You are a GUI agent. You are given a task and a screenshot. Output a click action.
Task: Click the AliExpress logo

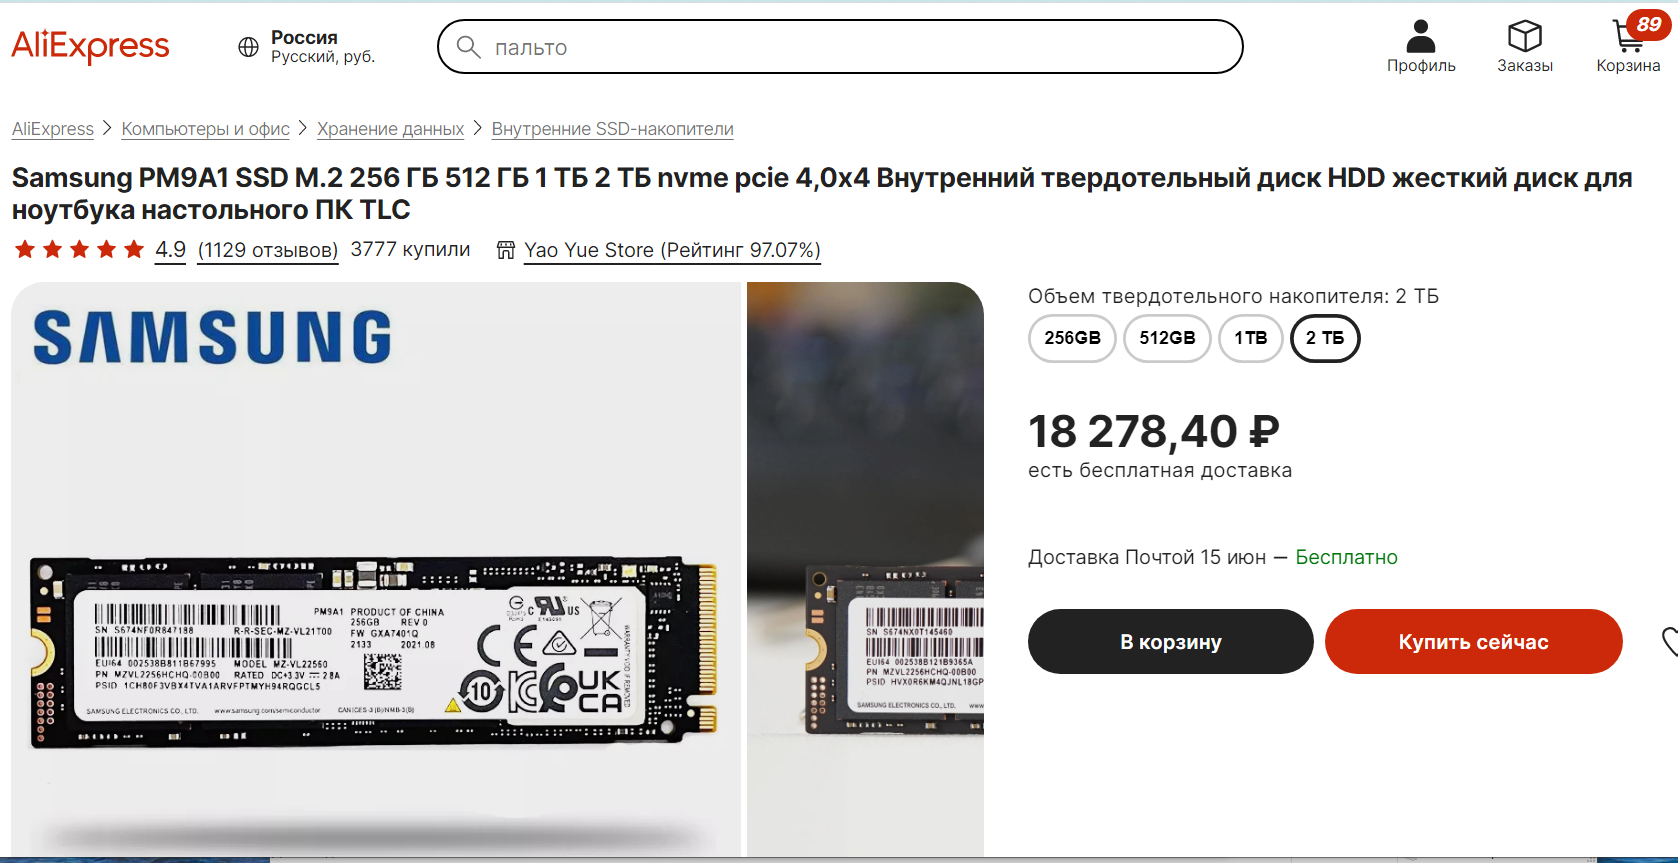[x=90, y=46]
